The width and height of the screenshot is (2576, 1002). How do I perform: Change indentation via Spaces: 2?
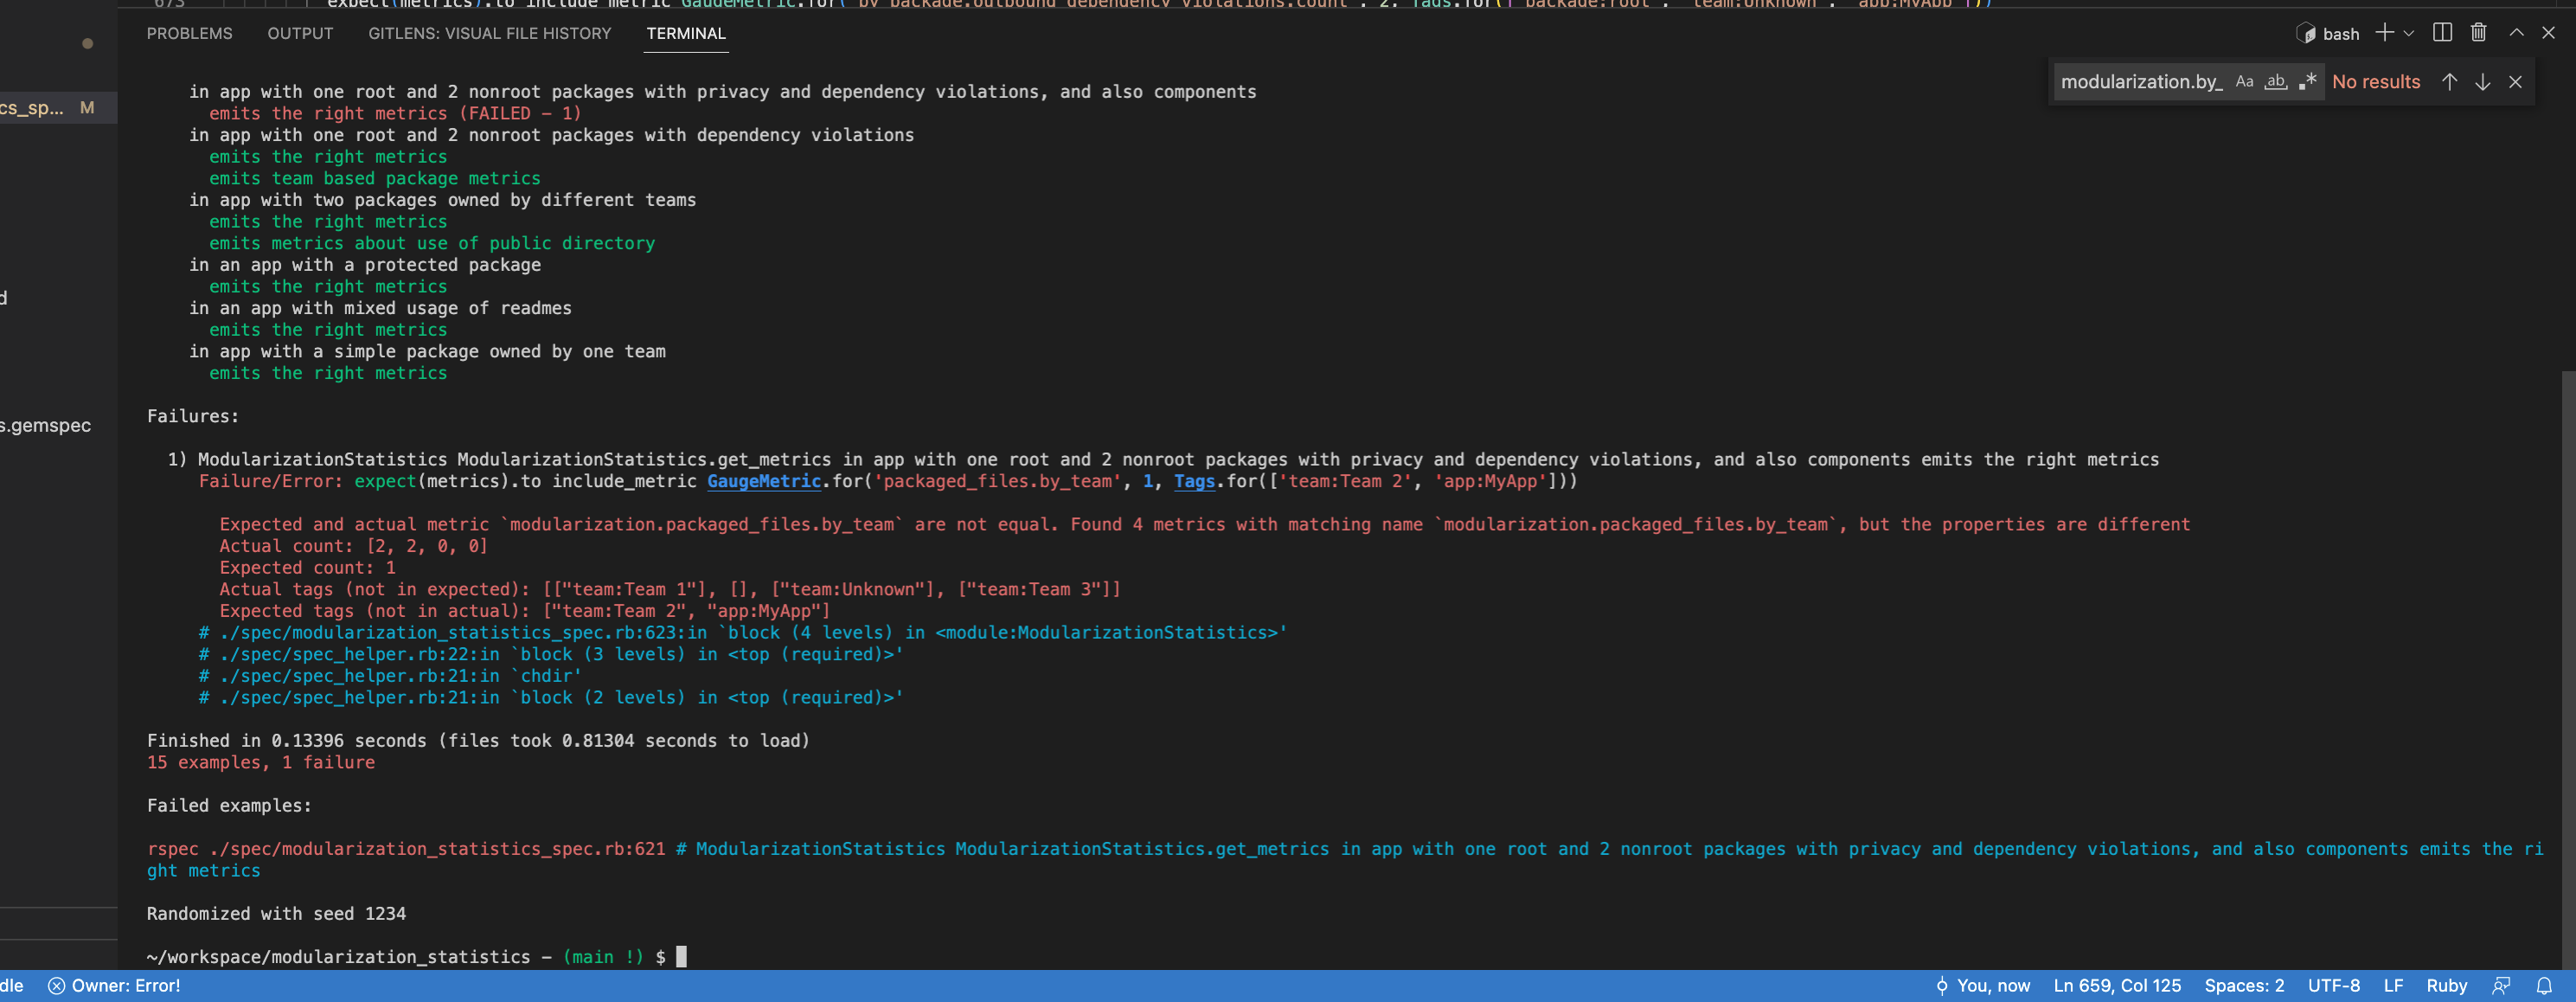tap(2244, 986)
